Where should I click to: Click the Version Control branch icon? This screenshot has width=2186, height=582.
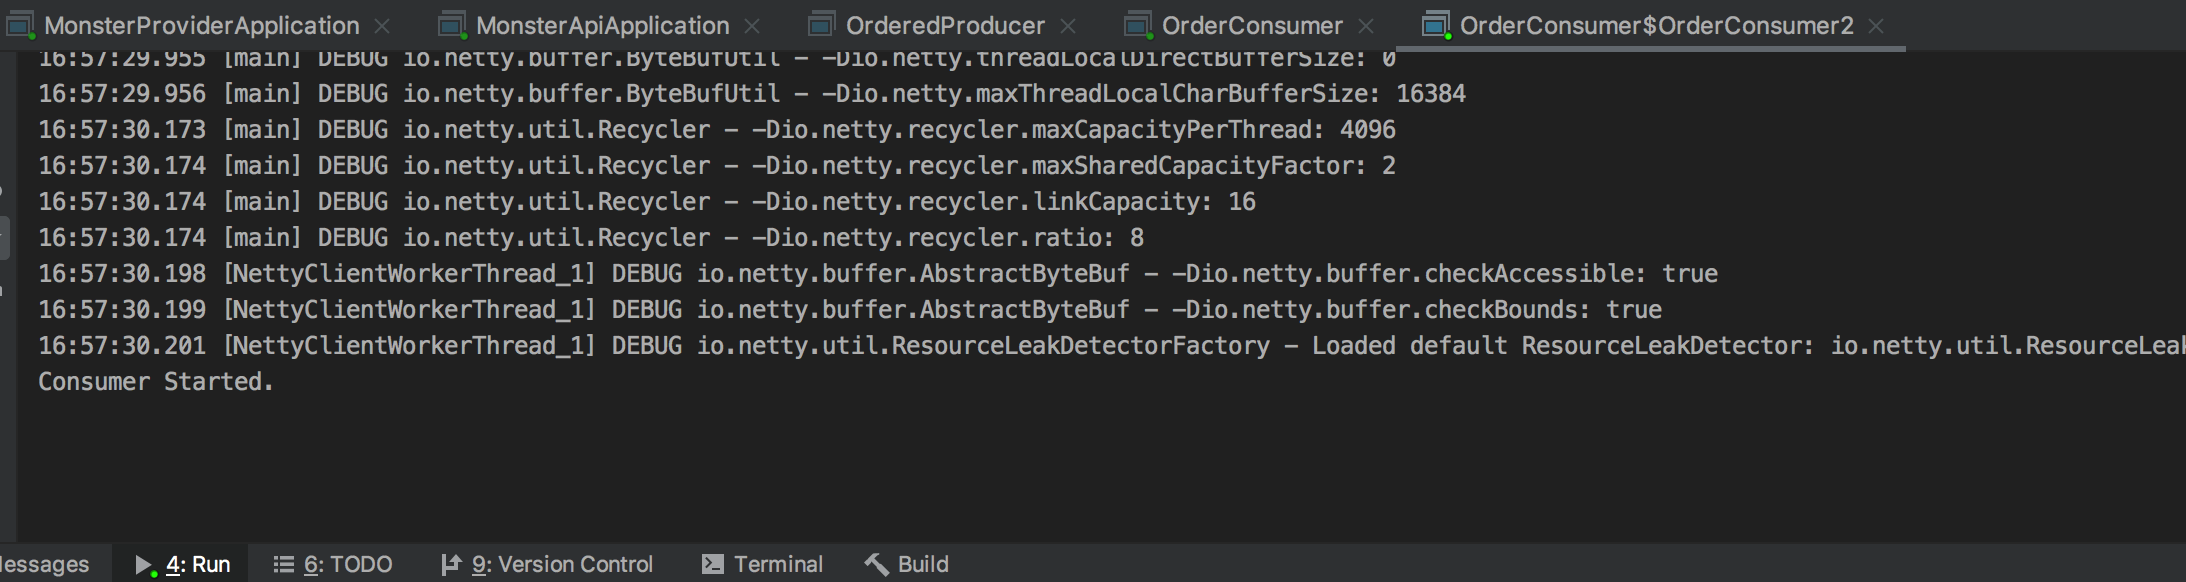(451, 565)
